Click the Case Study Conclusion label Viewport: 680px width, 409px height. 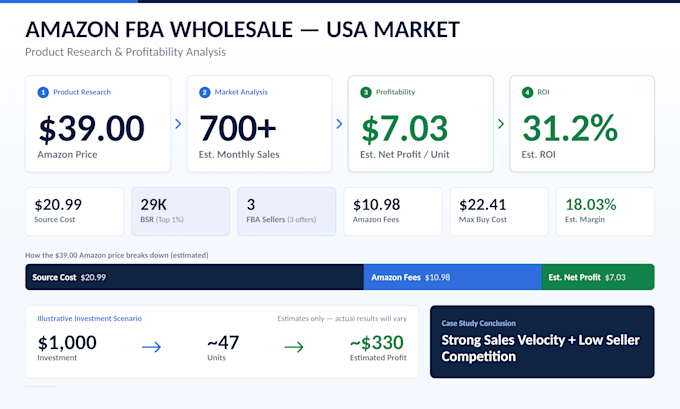coord(479,323)
